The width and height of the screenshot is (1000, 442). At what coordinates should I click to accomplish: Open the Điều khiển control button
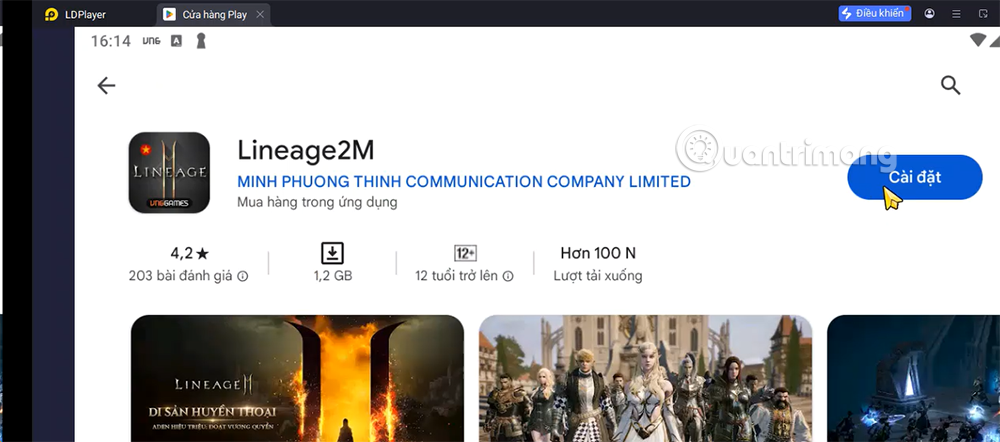coord(874,13)
